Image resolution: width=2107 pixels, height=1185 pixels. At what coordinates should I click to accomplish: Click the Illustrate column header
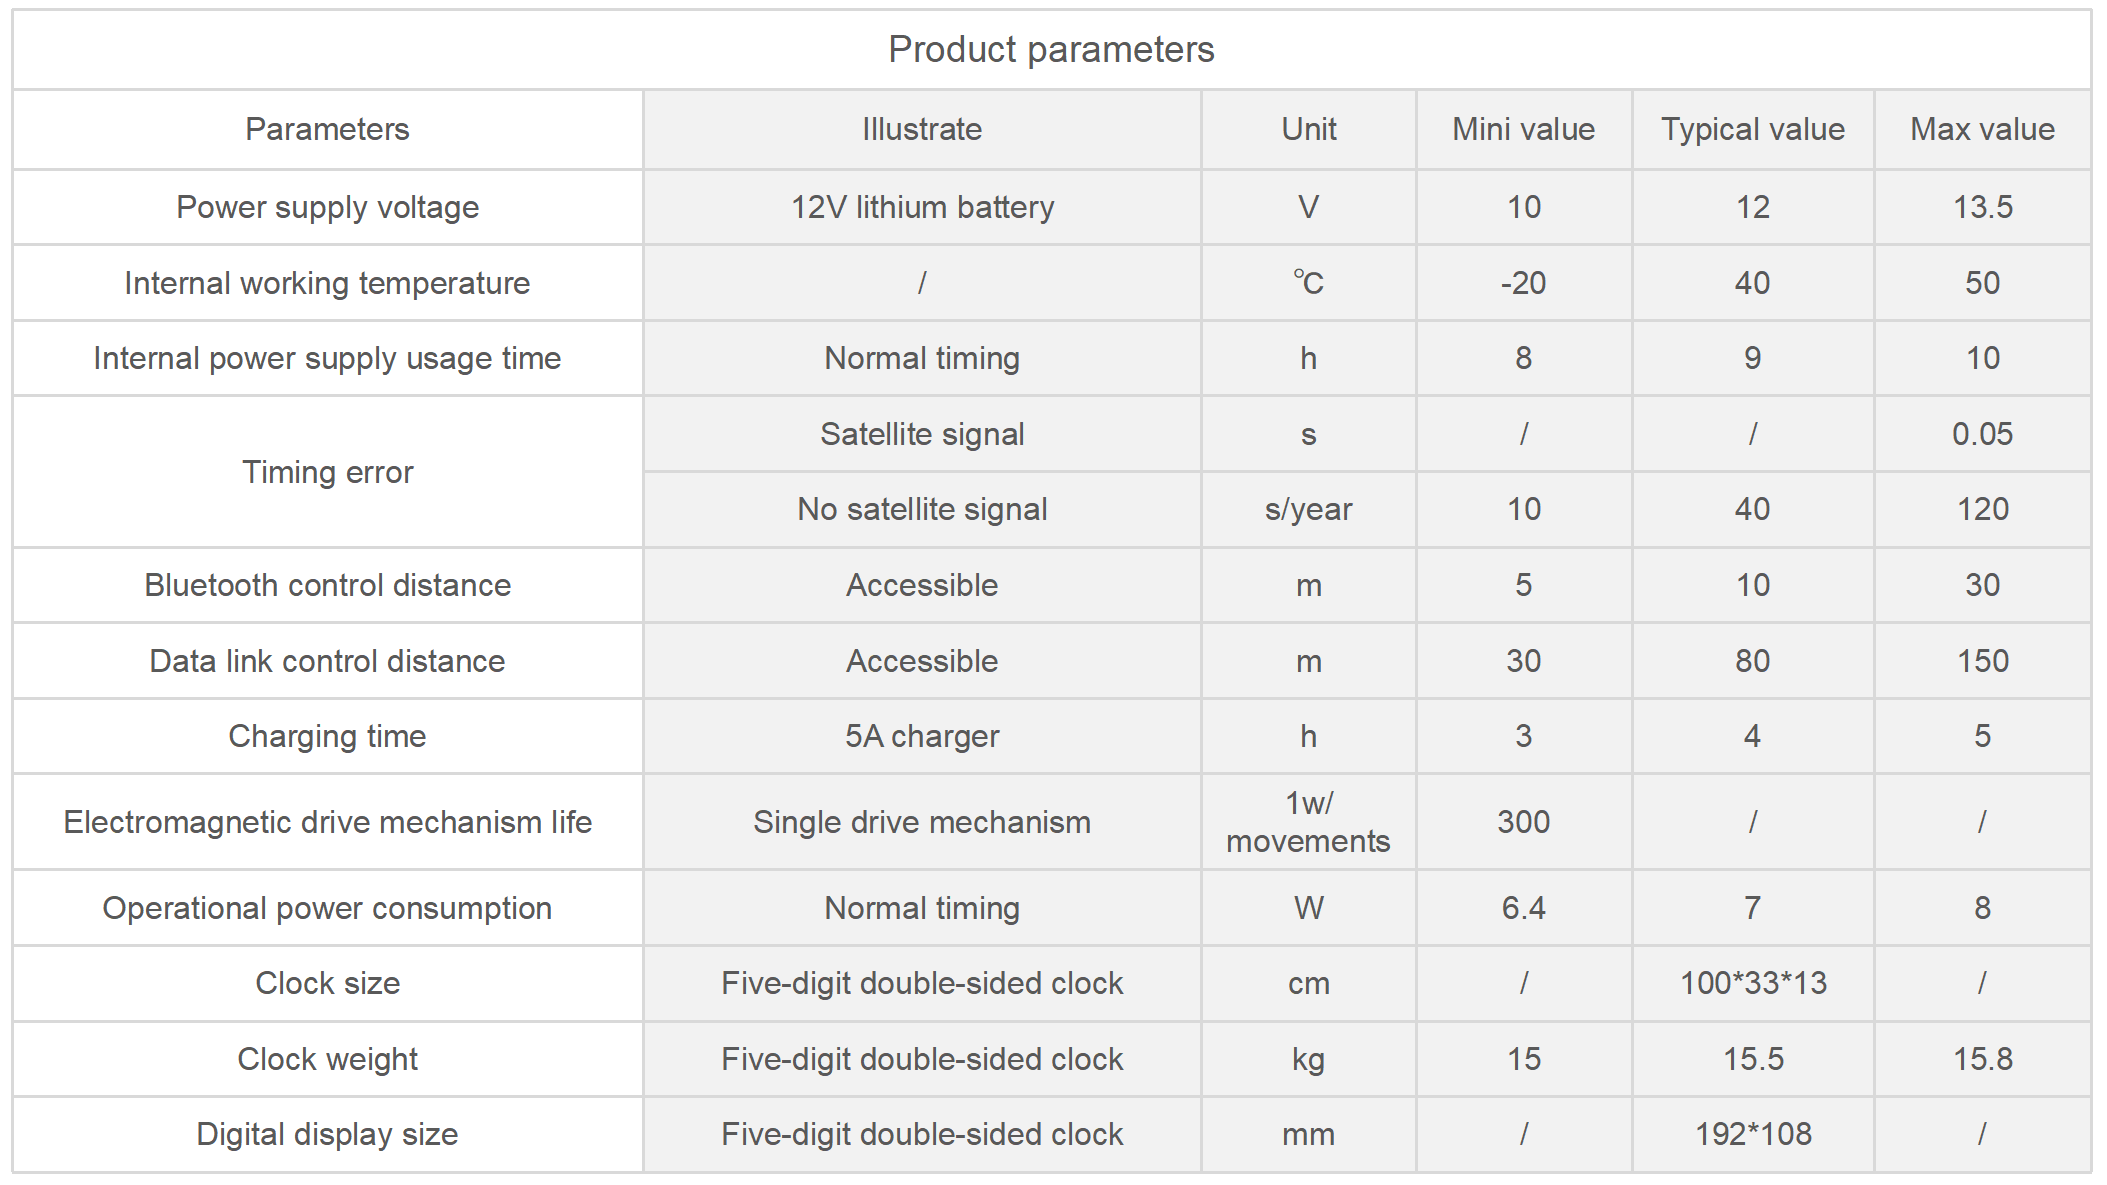pyautogui.click(x=922, y=129)
